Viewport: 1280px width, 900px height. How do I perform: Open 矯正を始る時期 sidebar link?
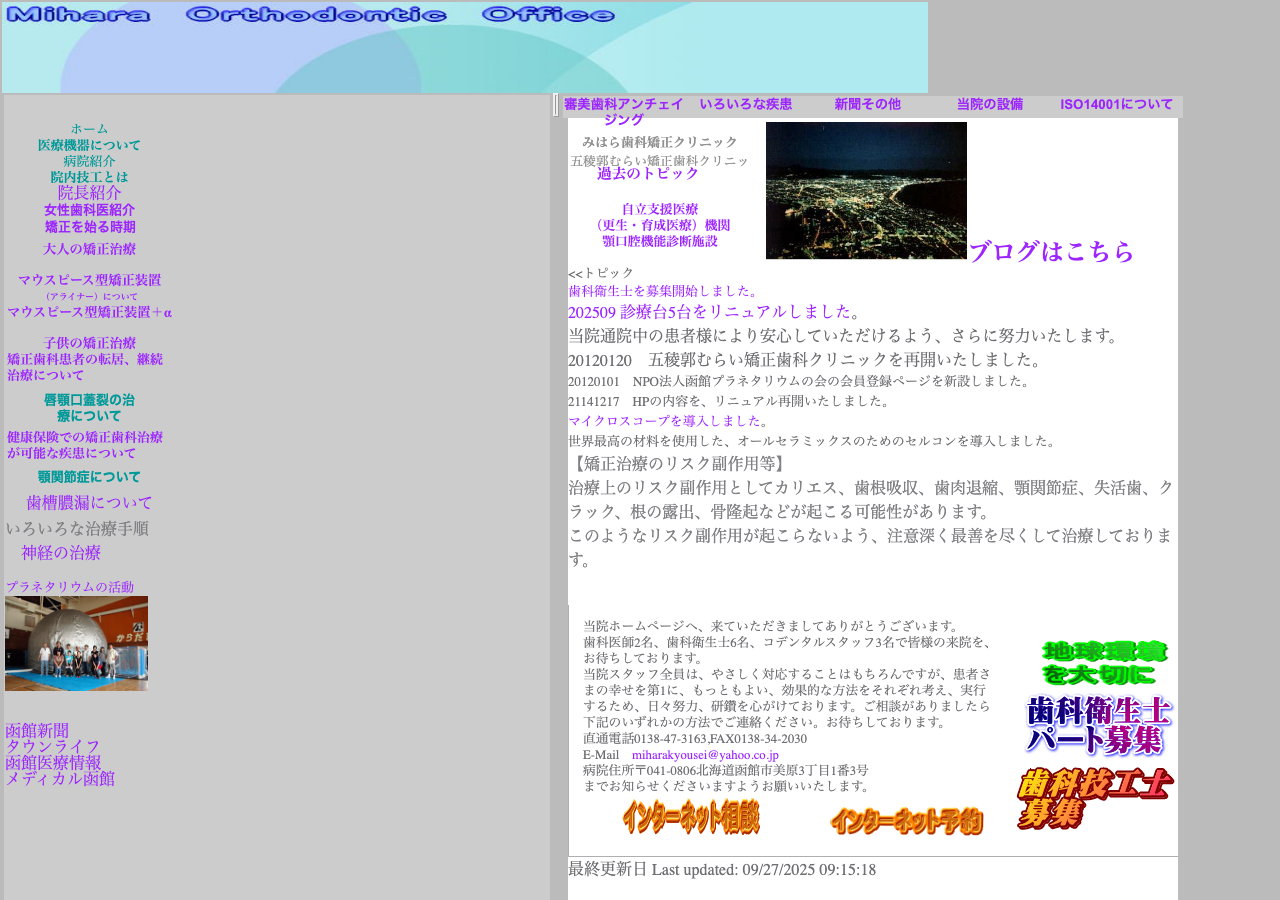point(89,227)
